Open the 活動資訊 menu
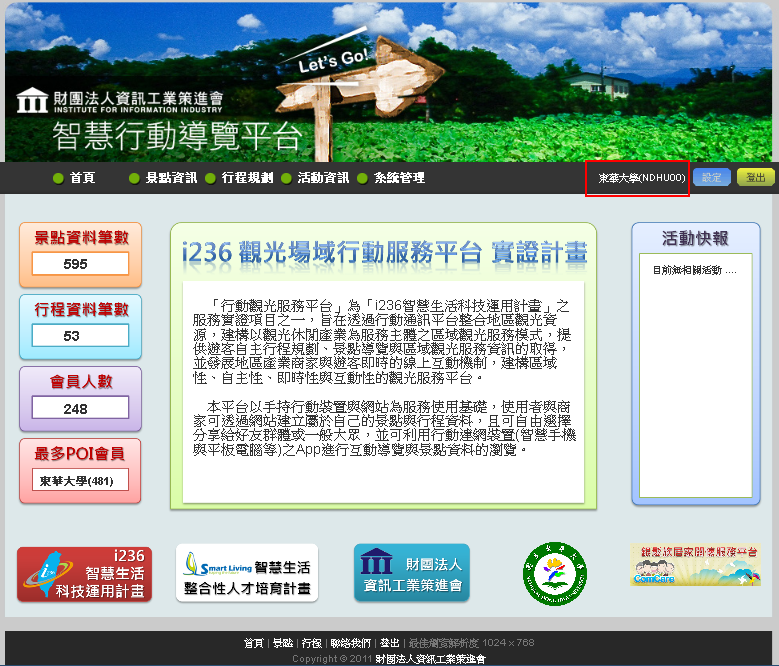The height and width of the screenshot is (666, 779). (x=323, y=178)
